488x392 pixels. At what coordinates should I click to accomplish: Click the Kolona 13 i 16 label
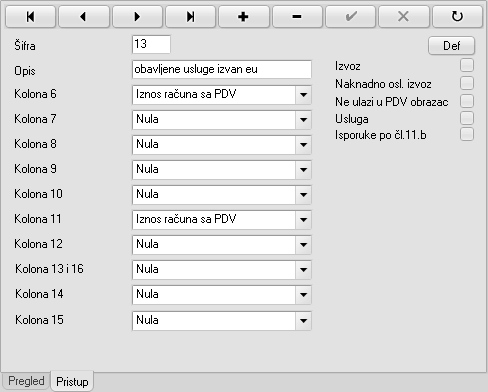pos(49,269)
